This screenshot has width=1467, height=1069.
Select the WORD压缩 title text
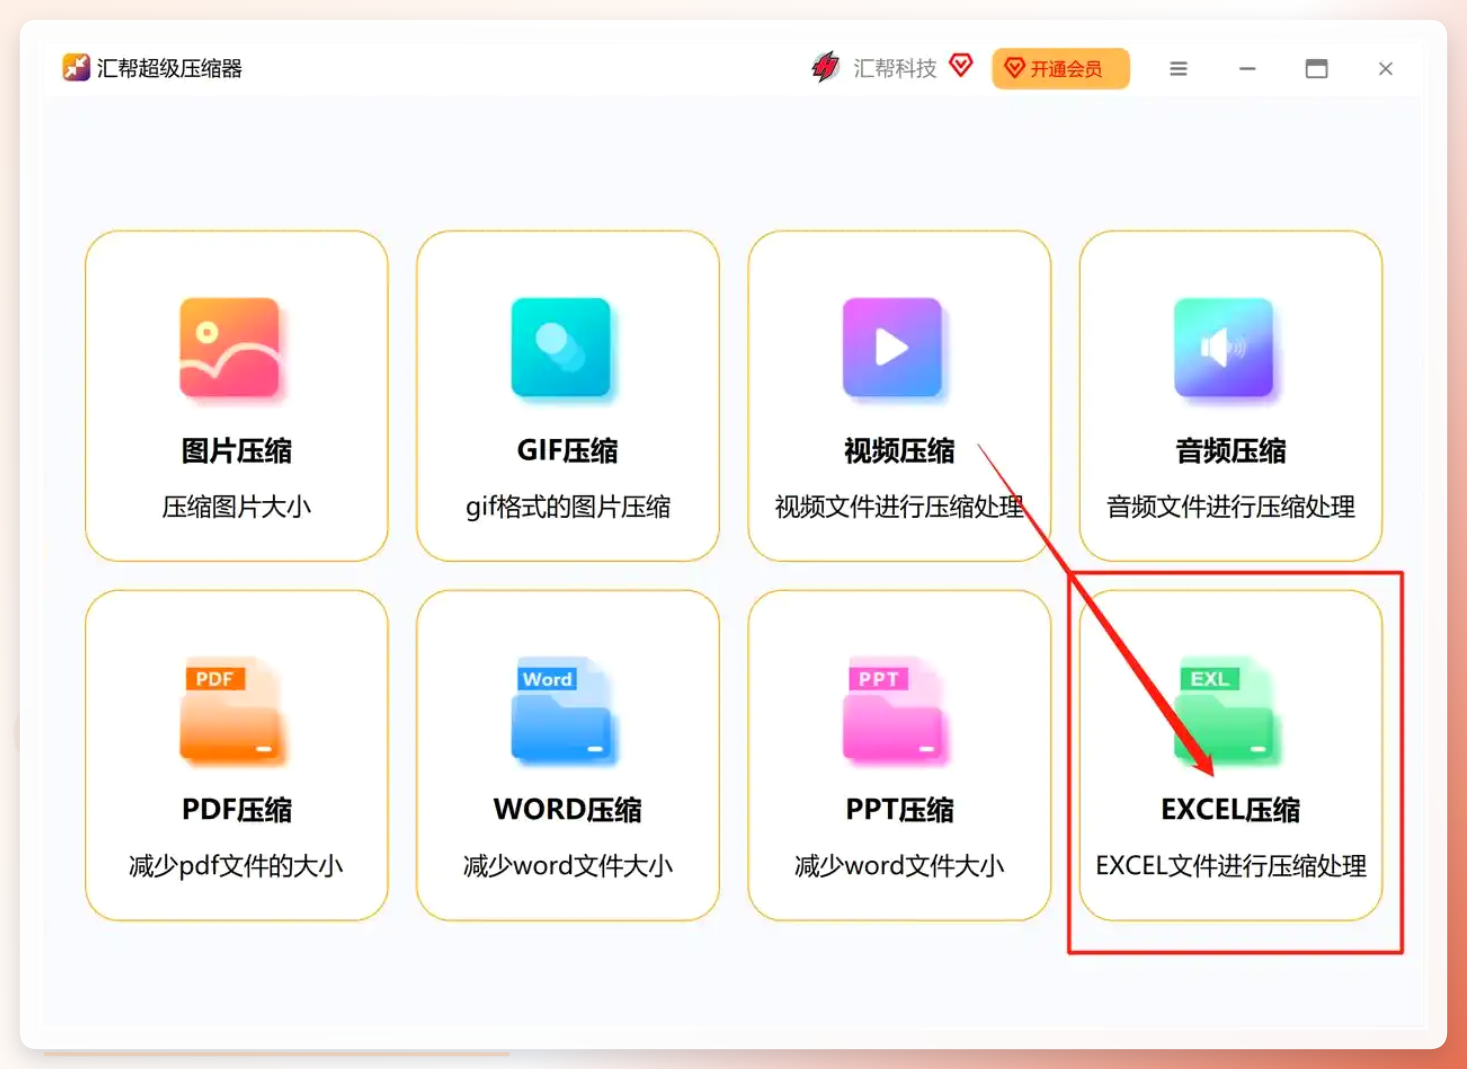567,810
